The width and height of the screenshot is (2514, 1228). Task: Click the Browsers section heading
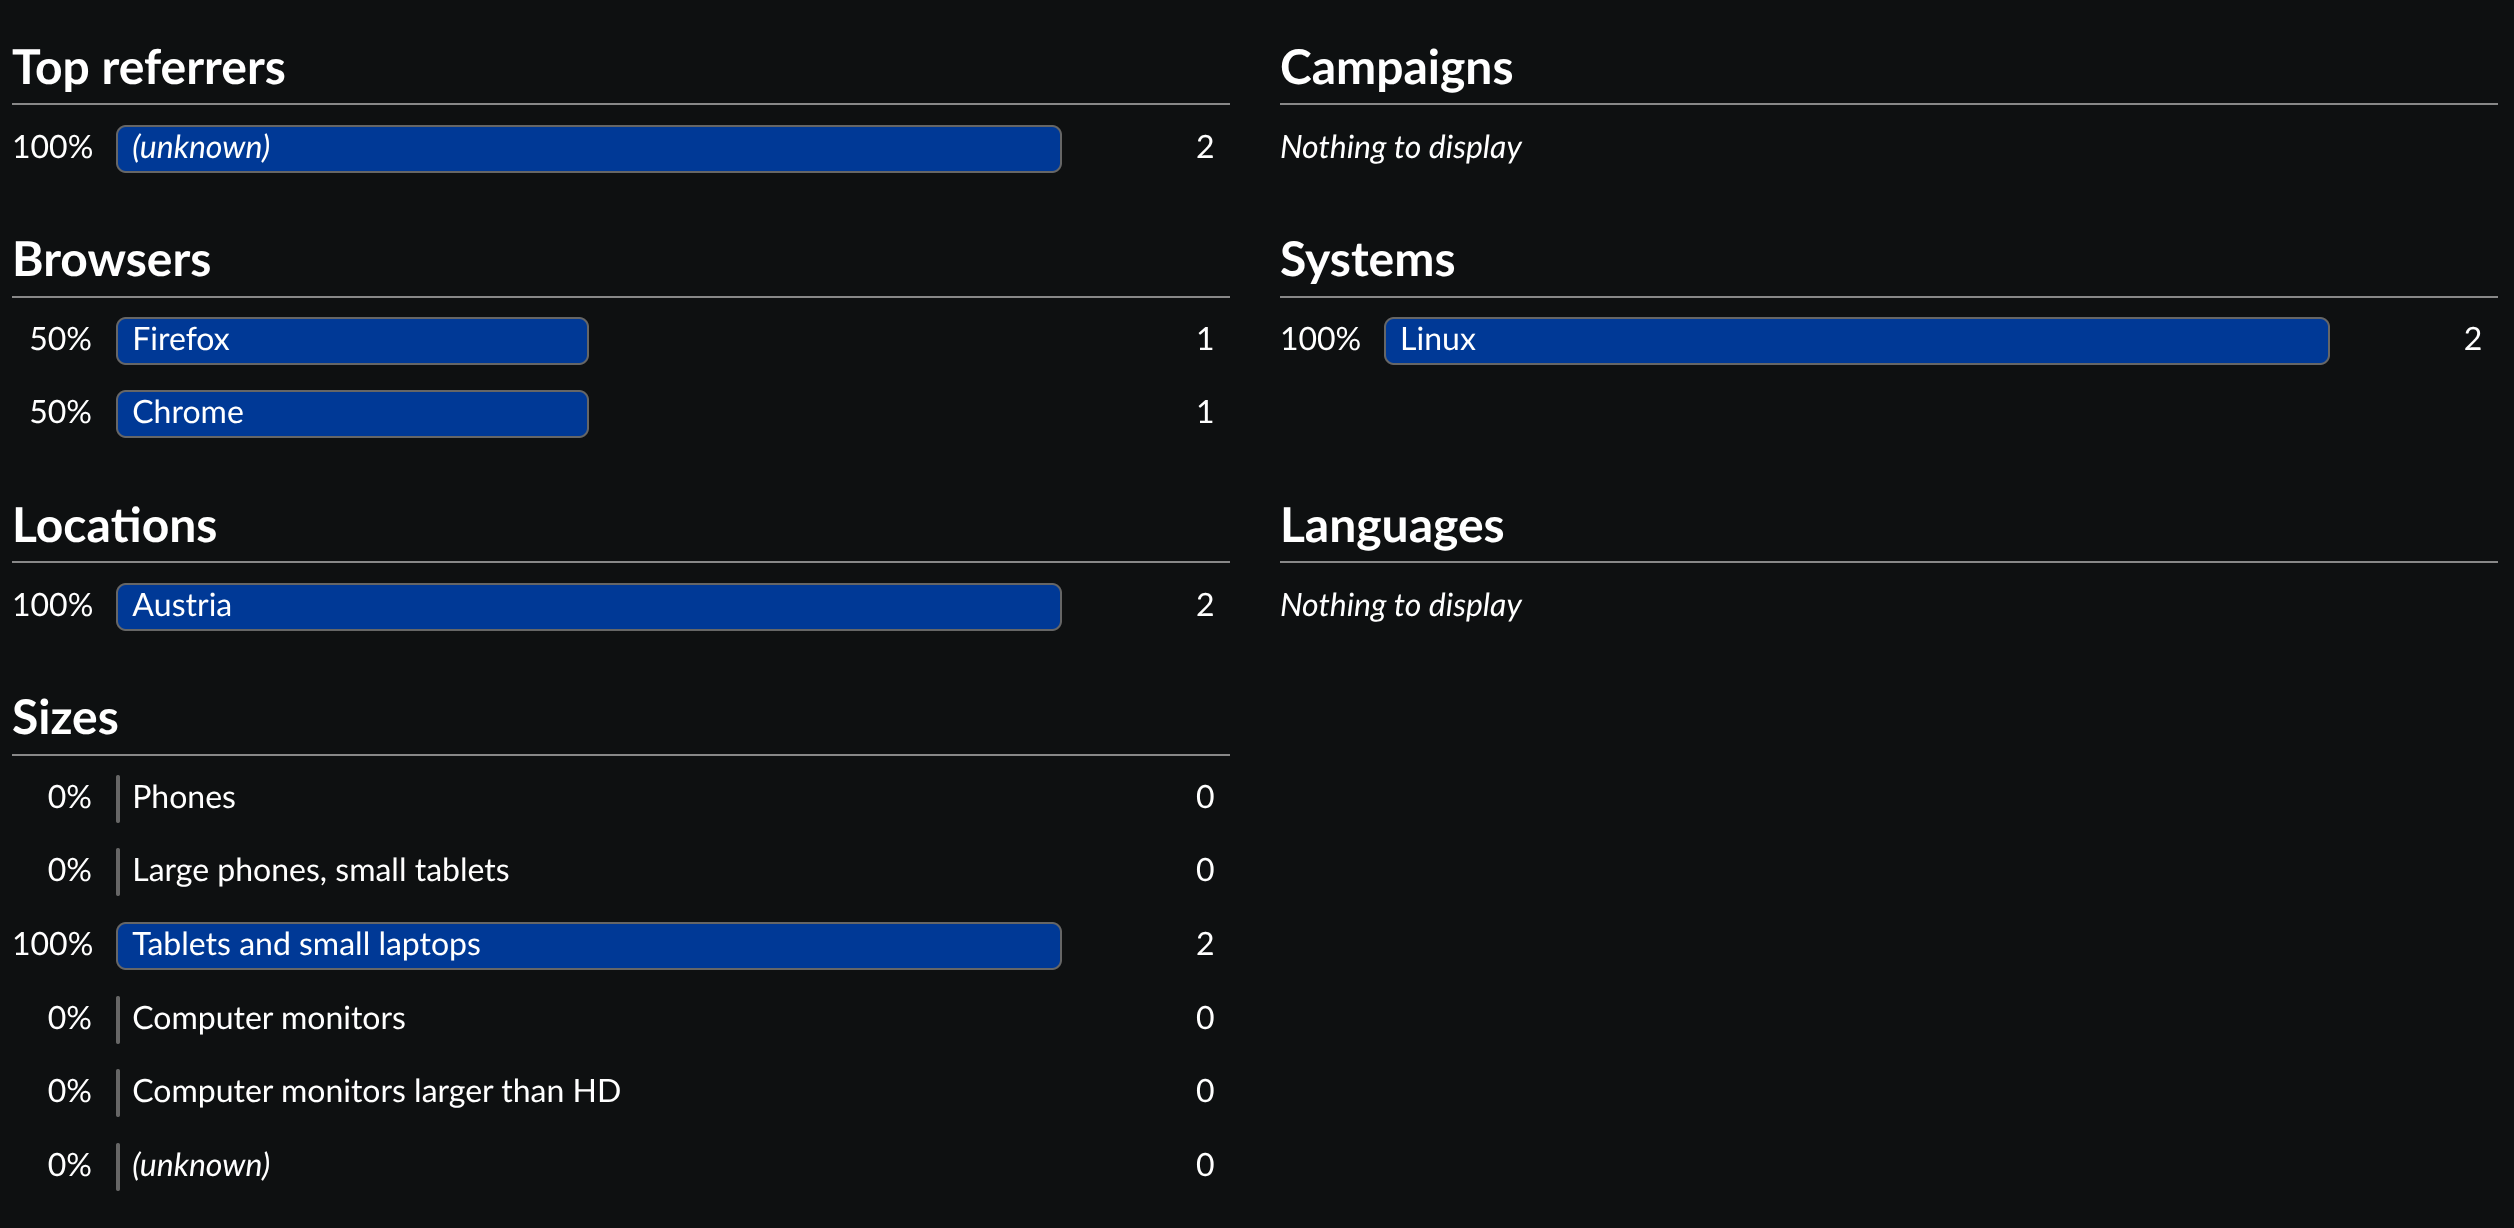pos(112,260)
